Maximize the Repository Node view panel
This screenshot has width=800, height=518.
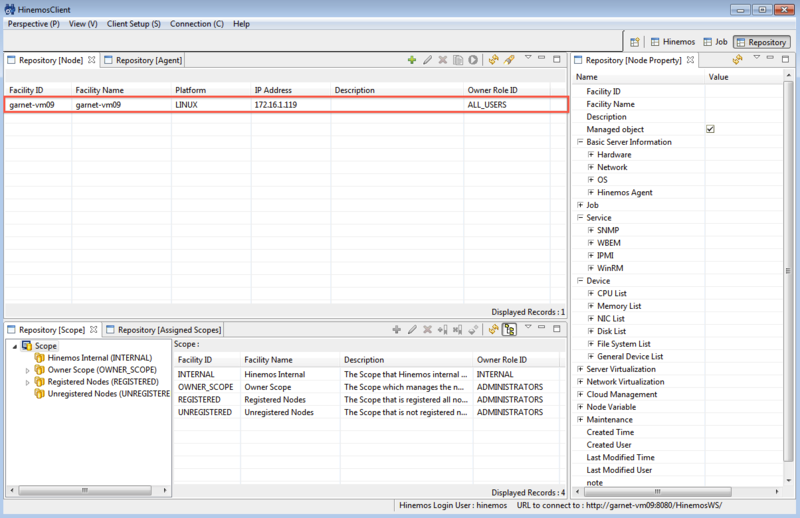point(557,59)
